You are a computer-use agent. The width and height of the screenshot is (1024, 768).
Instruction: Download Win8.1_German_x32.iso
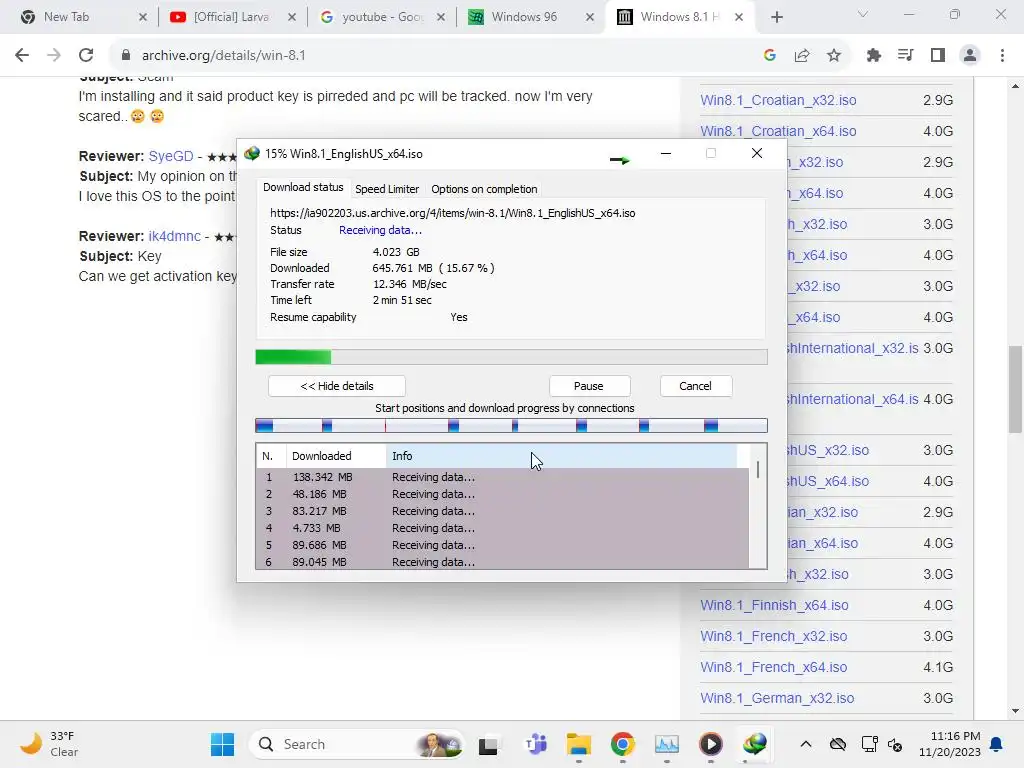(777, 698)
